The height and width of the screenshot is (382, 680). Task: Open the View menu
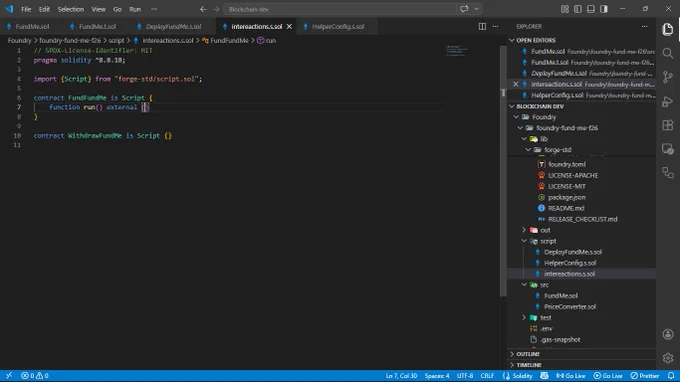98,9
